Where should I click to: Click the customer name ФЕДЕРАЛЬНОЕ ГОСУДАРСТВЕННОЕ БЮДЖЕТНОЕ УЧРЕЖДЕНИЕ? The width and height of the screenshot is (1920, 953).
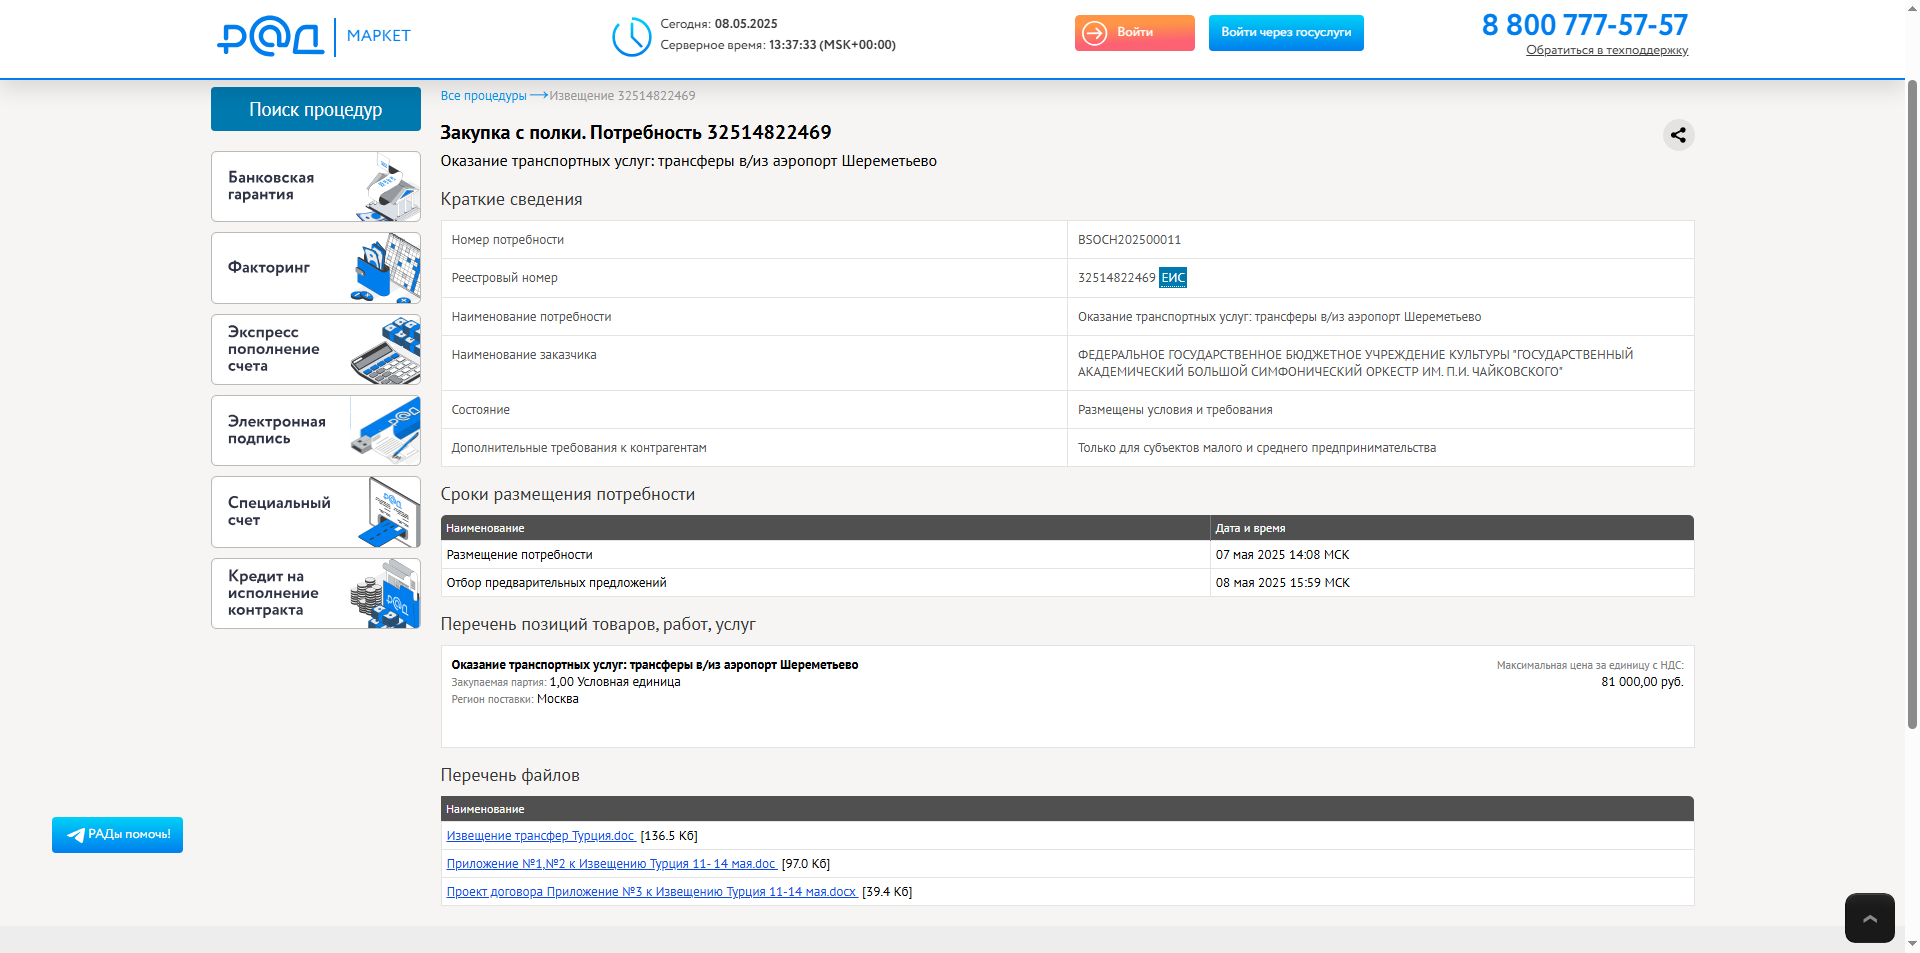pos(1355,363)
